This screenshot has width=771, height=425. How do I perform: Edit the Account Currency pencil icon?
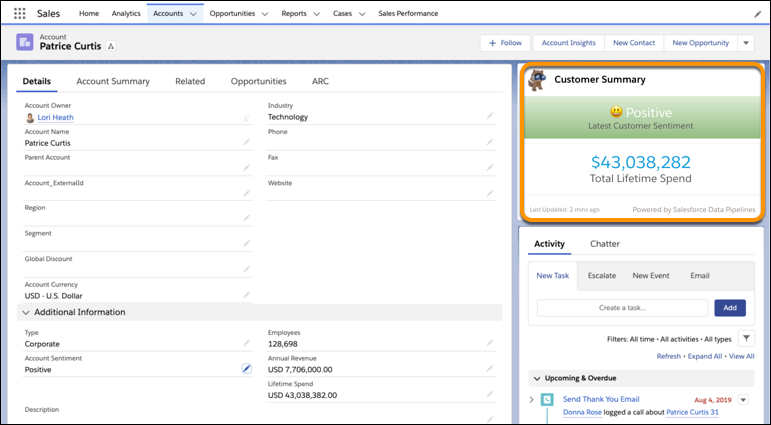(246, 295)
